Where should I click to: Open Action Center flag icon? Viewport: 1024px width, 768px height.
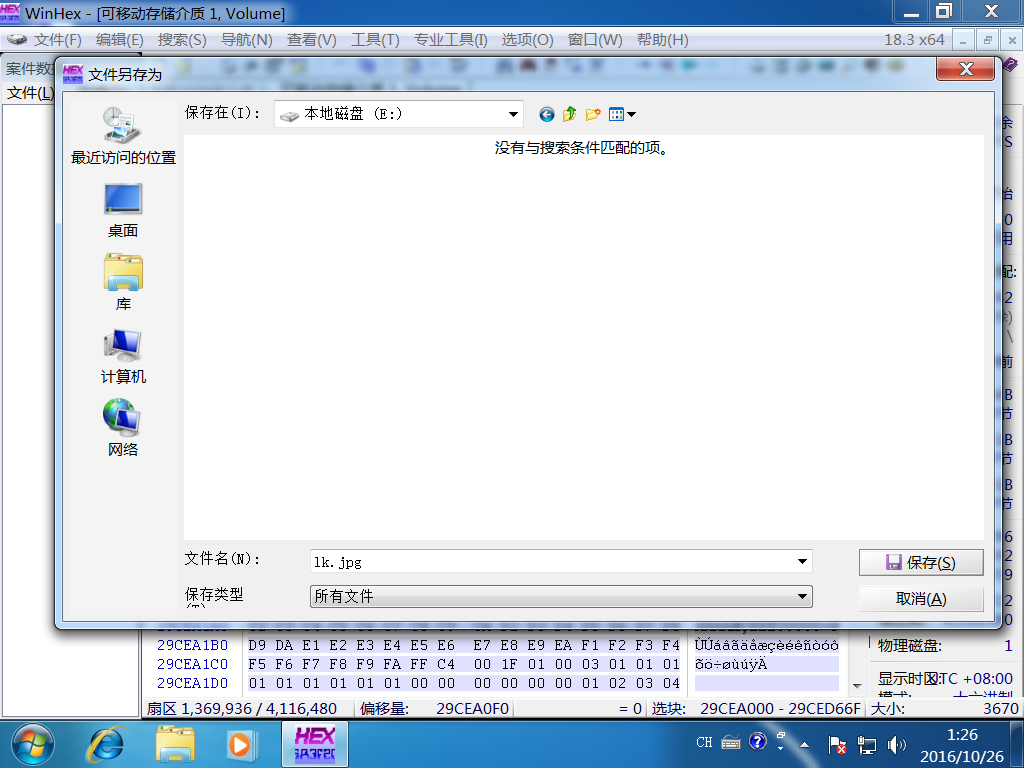[837, 744]
